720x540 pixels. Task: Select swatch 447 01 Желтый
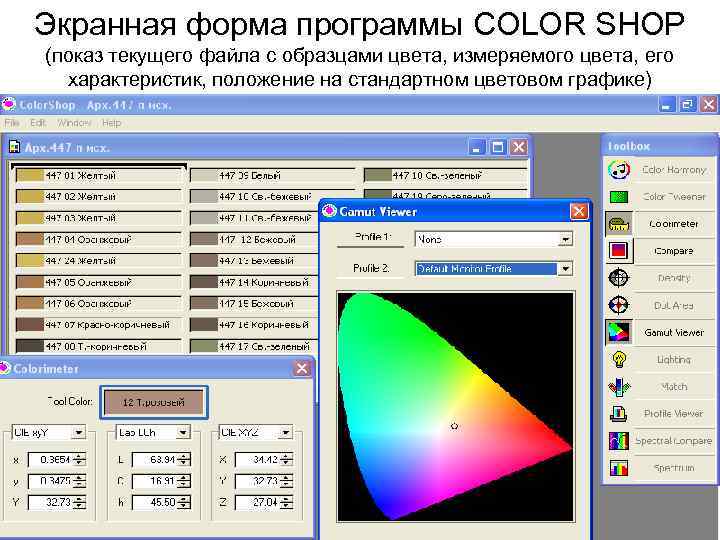pos(99,175)
